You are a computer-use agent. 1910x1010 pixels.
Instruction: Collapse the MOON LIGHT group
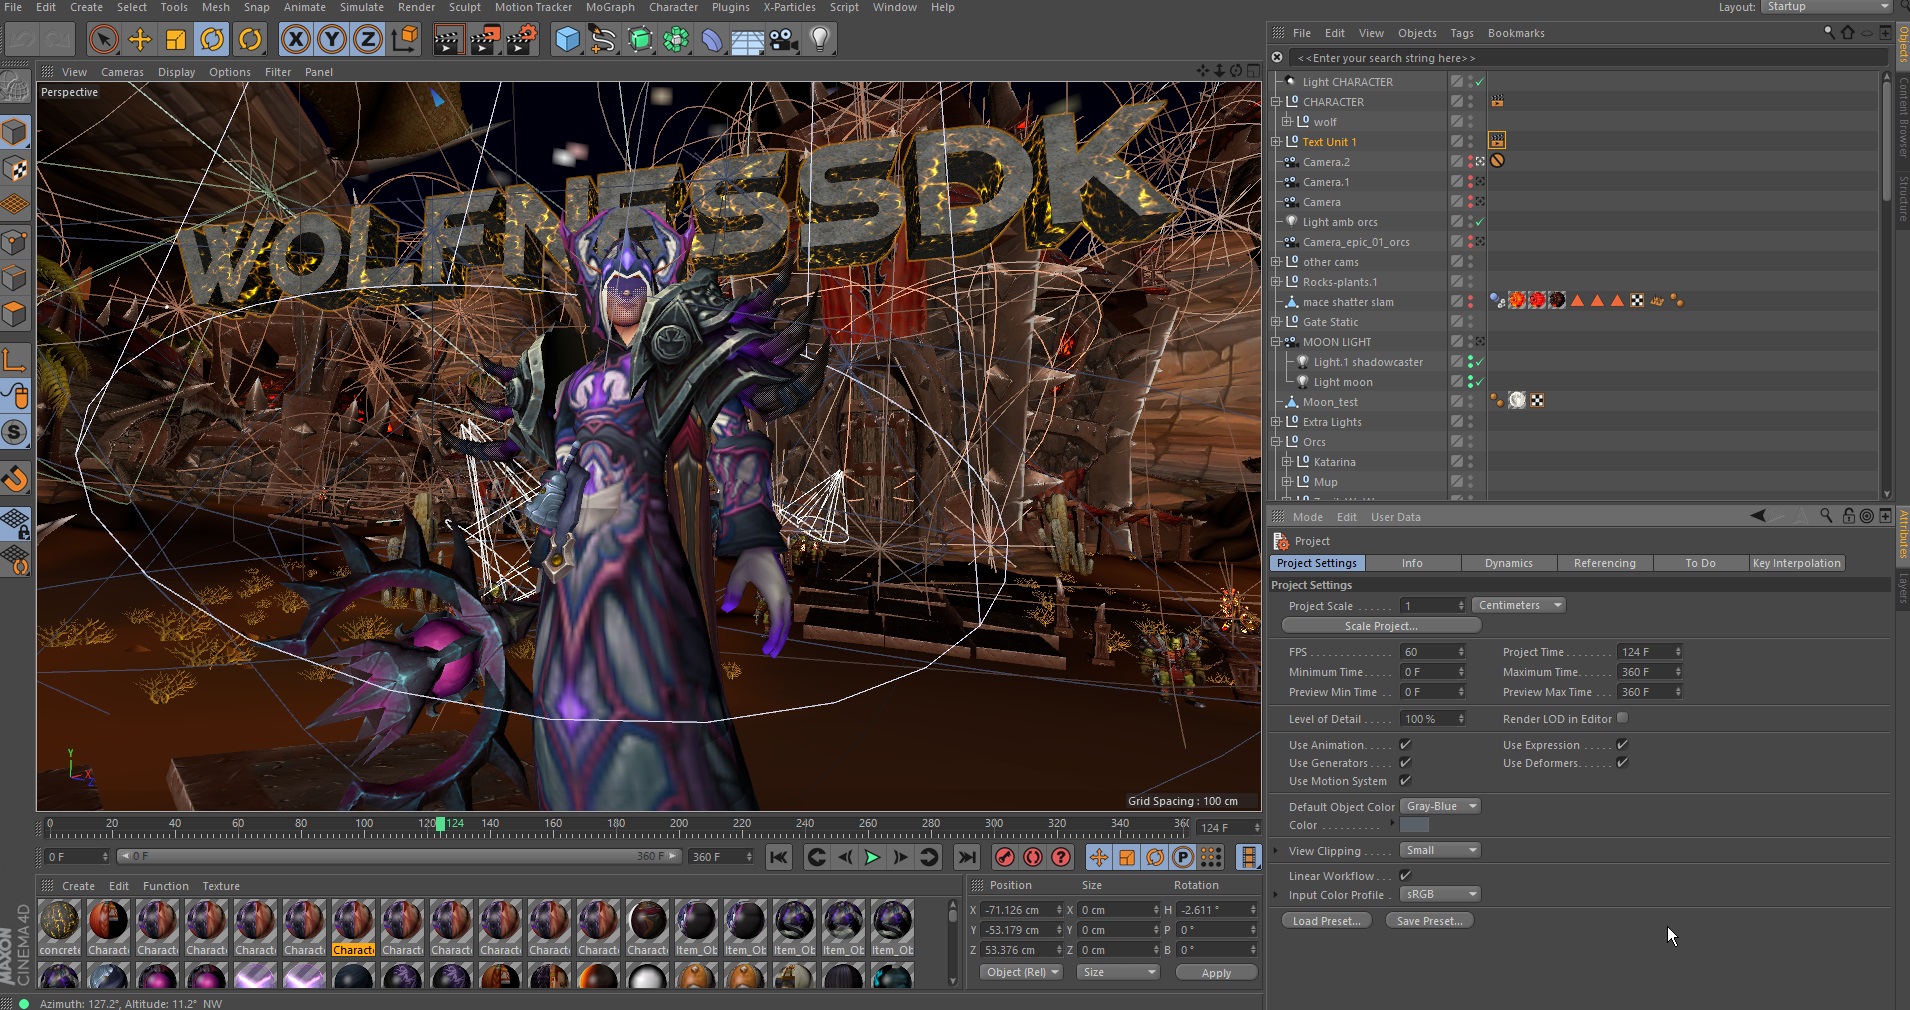[1276, 342]
